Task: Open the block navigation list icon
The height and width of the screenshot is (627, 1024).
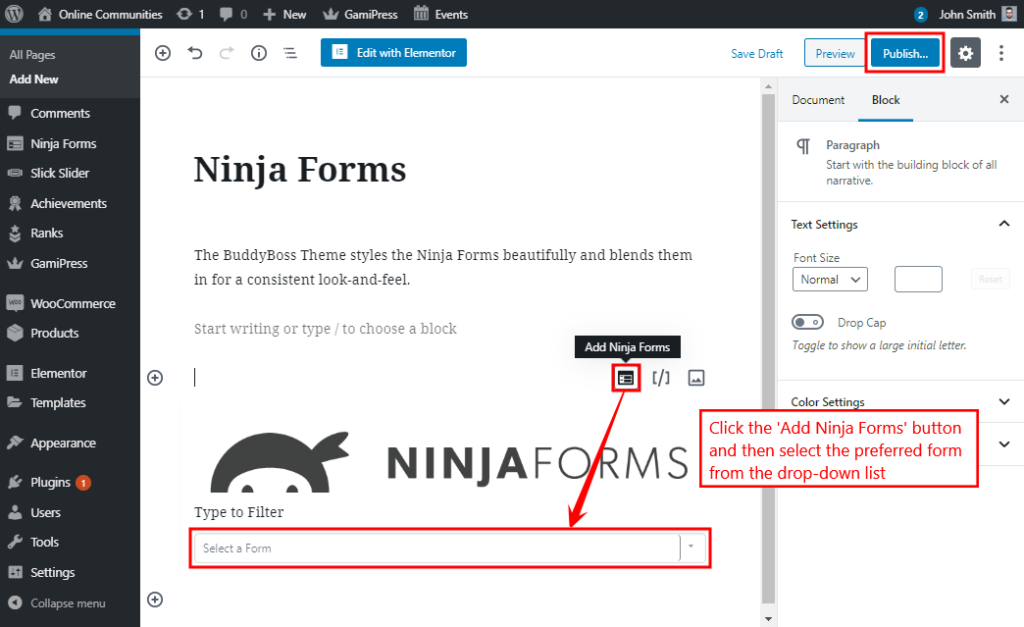Action: pyautogui.click(x=290, y=52)
